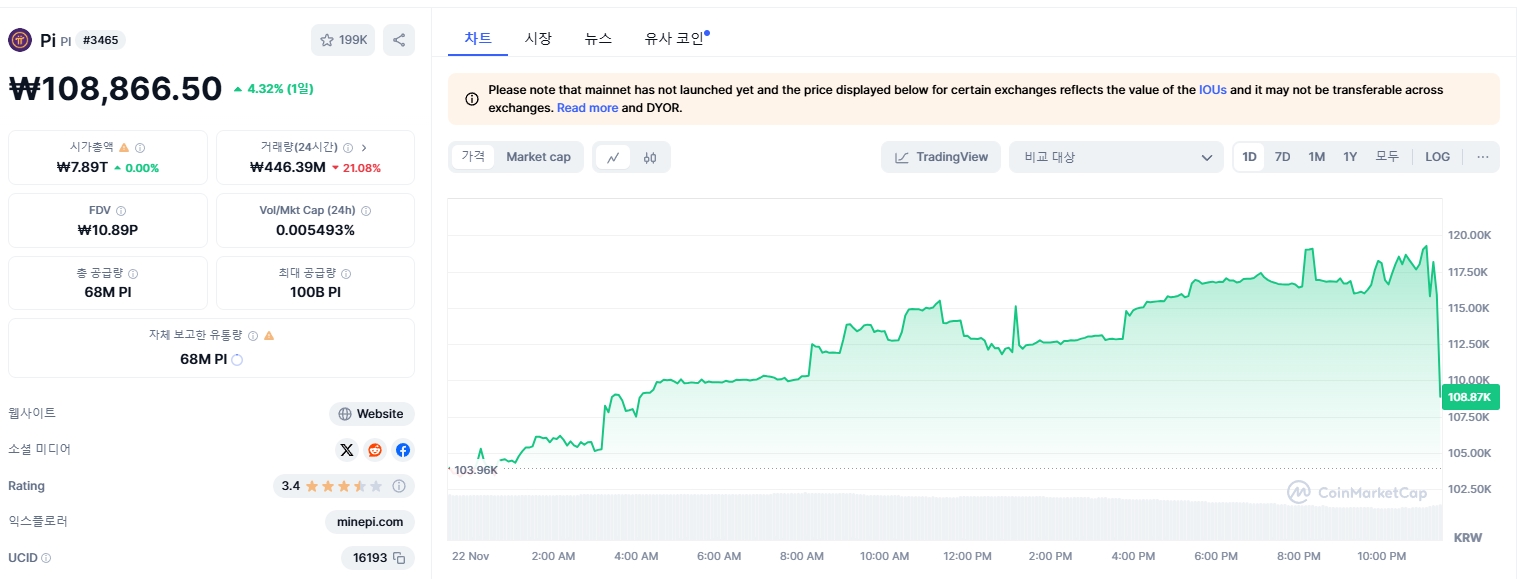Image resolution: width=1517 pixels, height=579 pixels.
Task: Click the share icon next to watchlist
Action: pos(398,40)
